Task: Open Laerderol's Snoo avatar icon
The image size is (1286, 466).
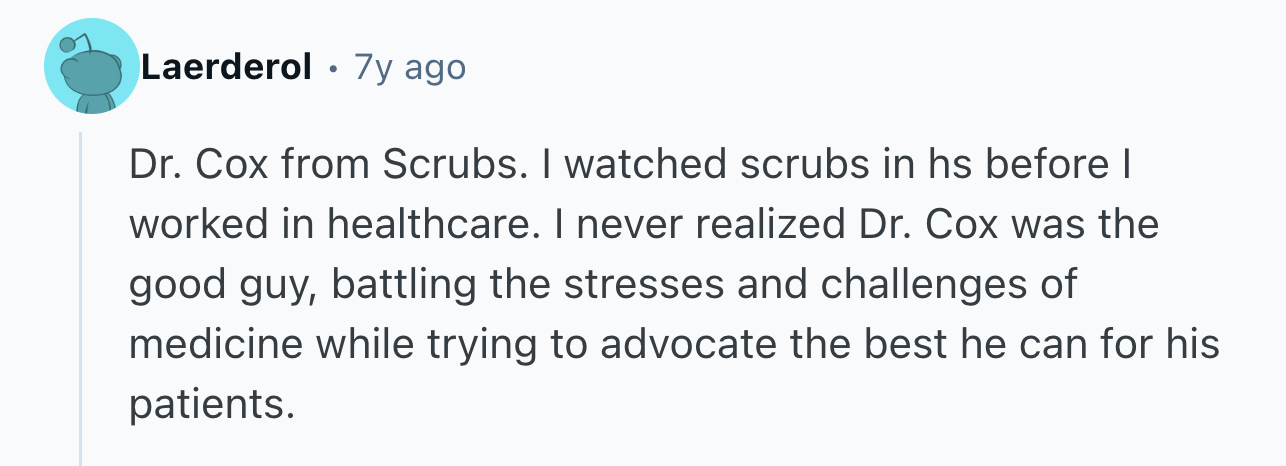Action: pos(92,67)
